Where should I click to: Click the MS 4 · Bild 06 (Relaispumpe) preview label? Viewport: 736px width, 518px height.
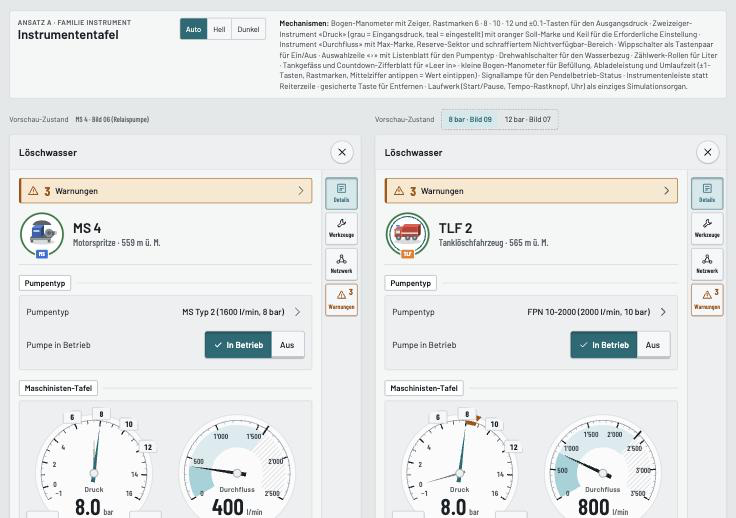coord(112,120)
